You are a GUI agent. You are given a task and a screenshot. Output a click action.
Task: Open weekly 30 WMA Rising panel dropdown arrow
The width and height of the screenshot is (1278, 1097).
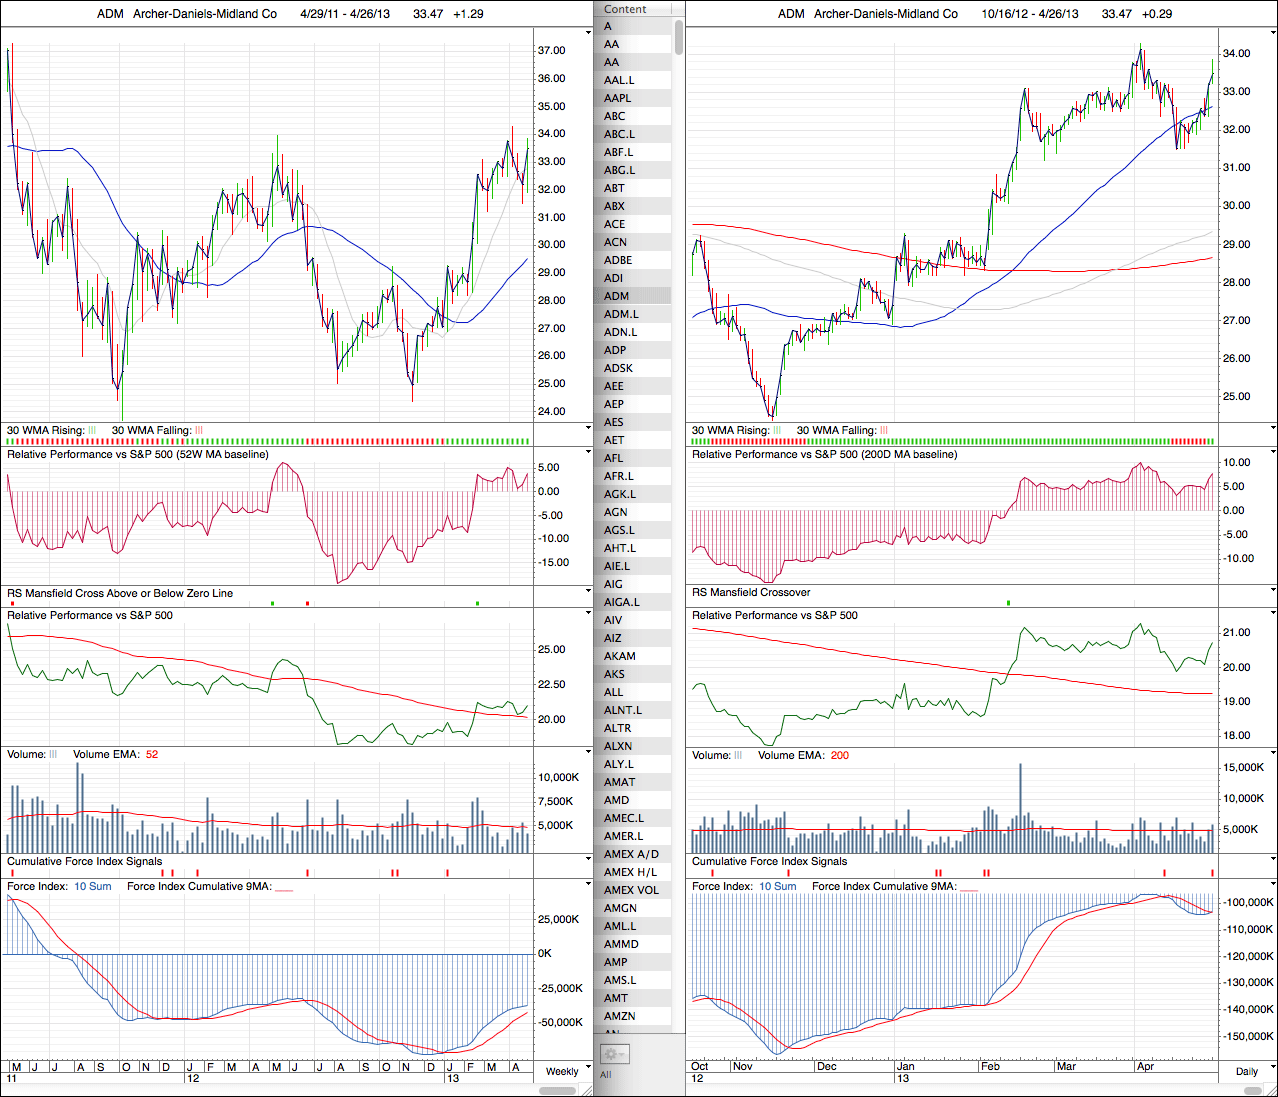(x=588, y=428)
